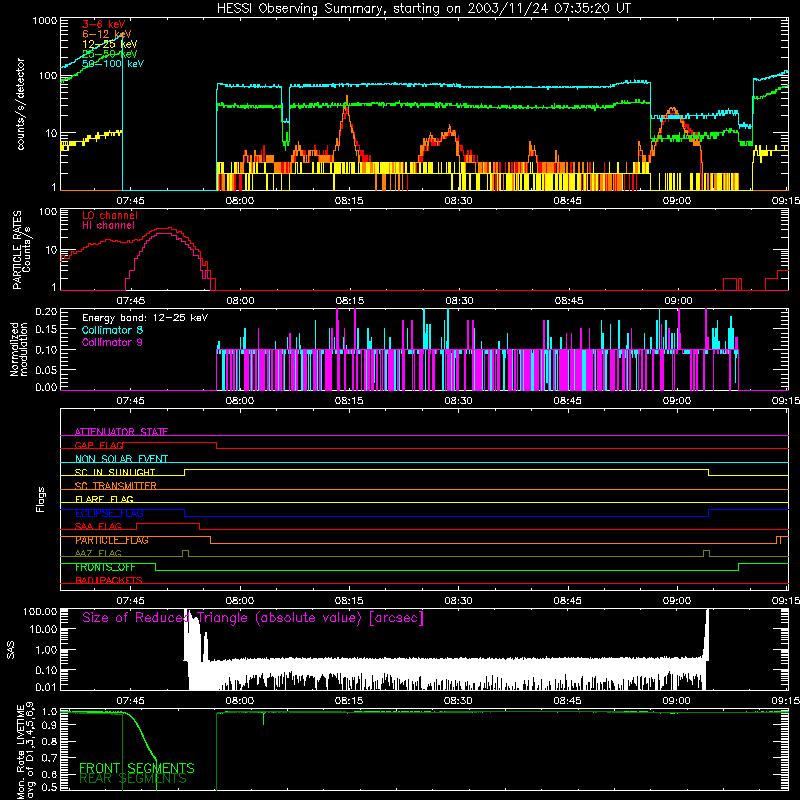The image size is (800, 800).
Task: Select the '6-12 keV' legend label
Action: pos(107,34)
